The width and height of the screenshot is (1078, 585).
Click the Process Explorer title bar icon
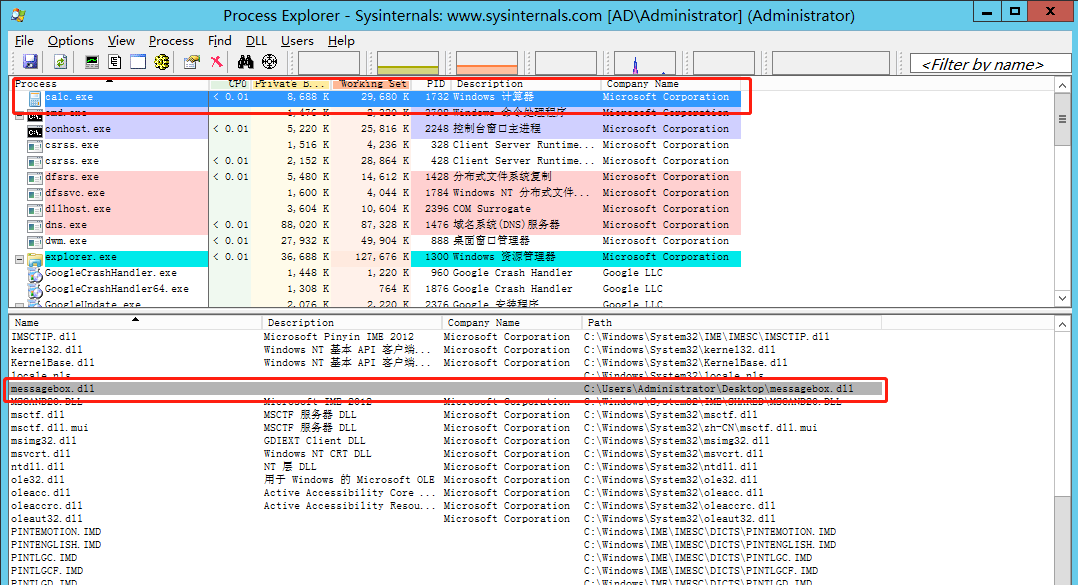pyautogui.click(x=18, y=15)
